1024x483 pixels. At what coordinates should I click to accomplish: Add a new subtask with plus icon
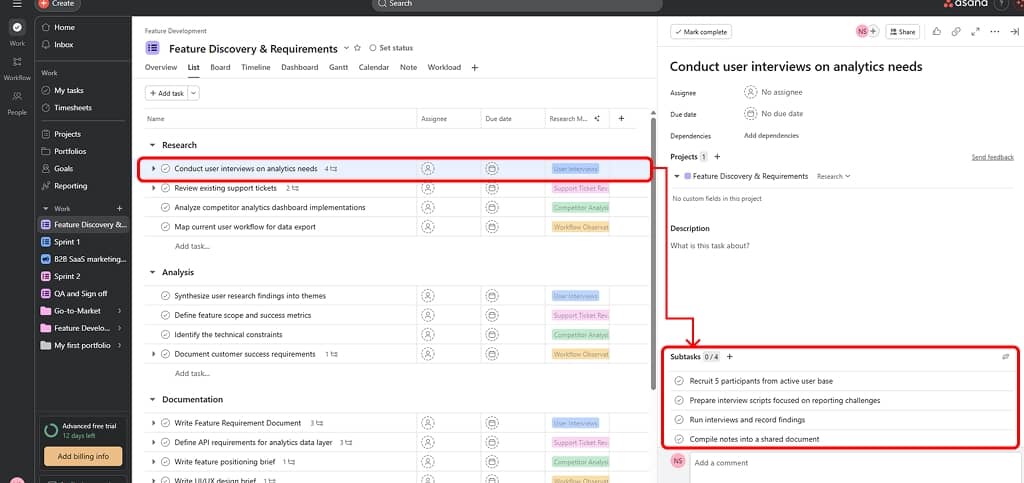pos(730,357)
